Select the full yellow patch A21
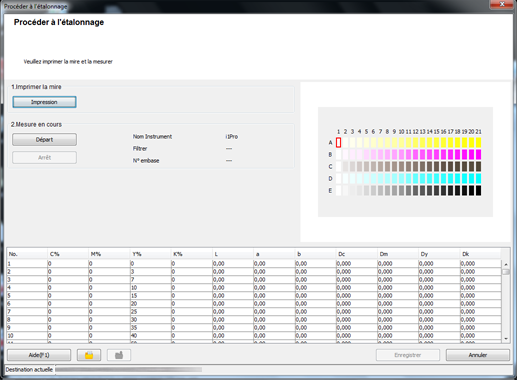This screenshot has height=380, width=517. click(x=478, y=142)
